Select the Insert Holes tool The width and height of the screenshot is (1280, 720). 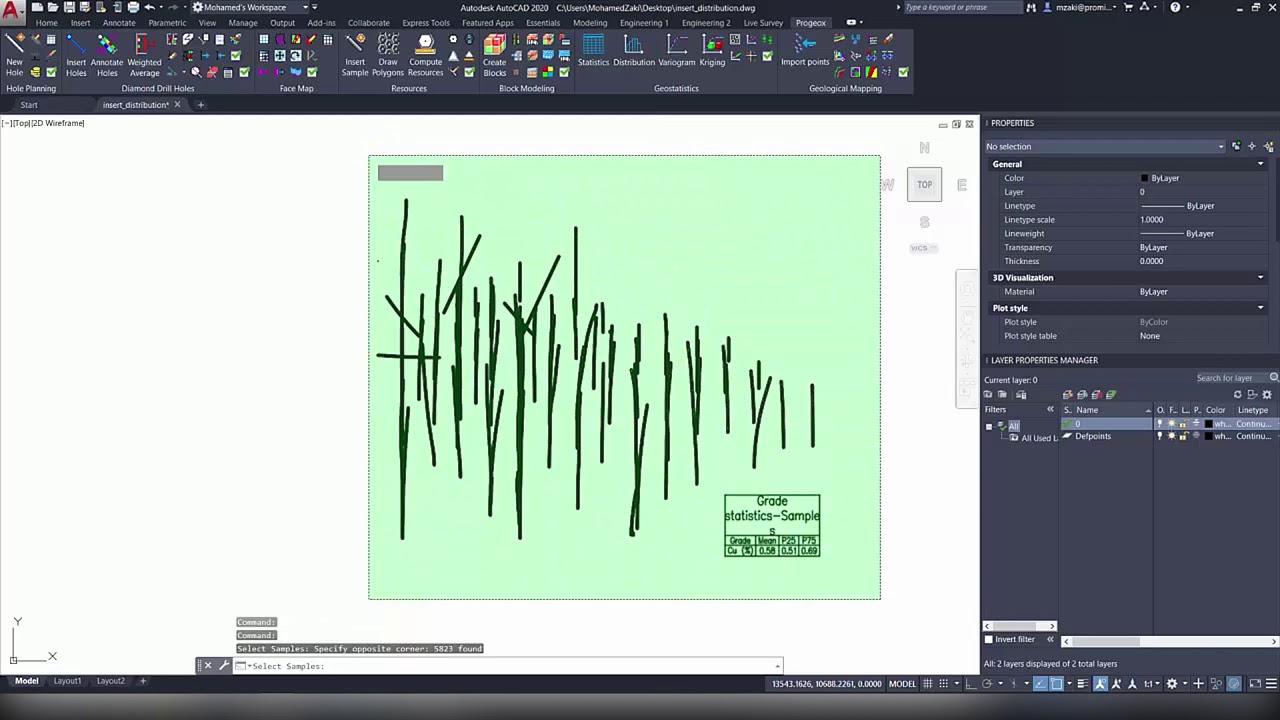coord(76,55)
